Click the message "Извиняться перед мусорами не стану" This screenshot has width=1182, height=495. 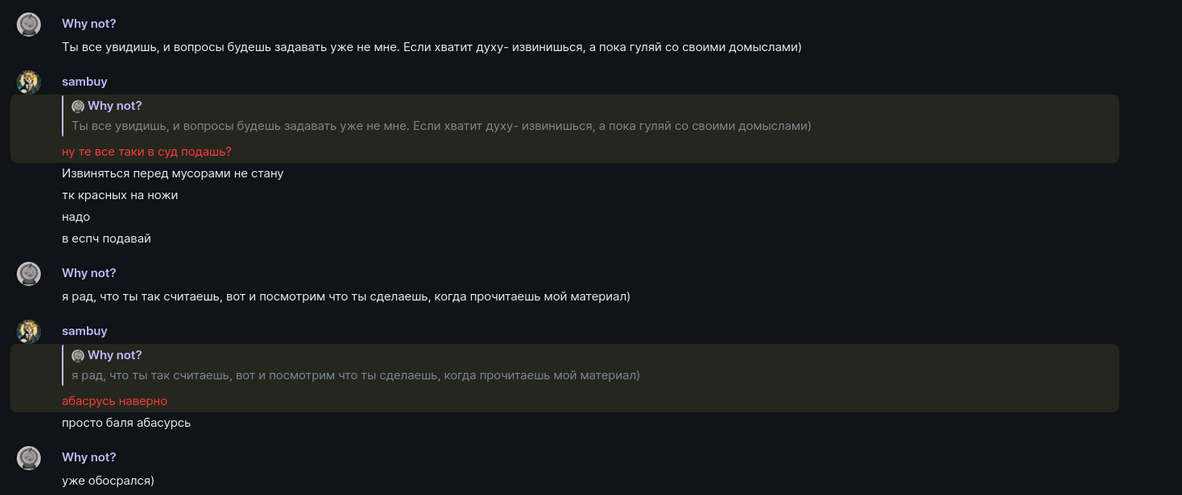172,174
